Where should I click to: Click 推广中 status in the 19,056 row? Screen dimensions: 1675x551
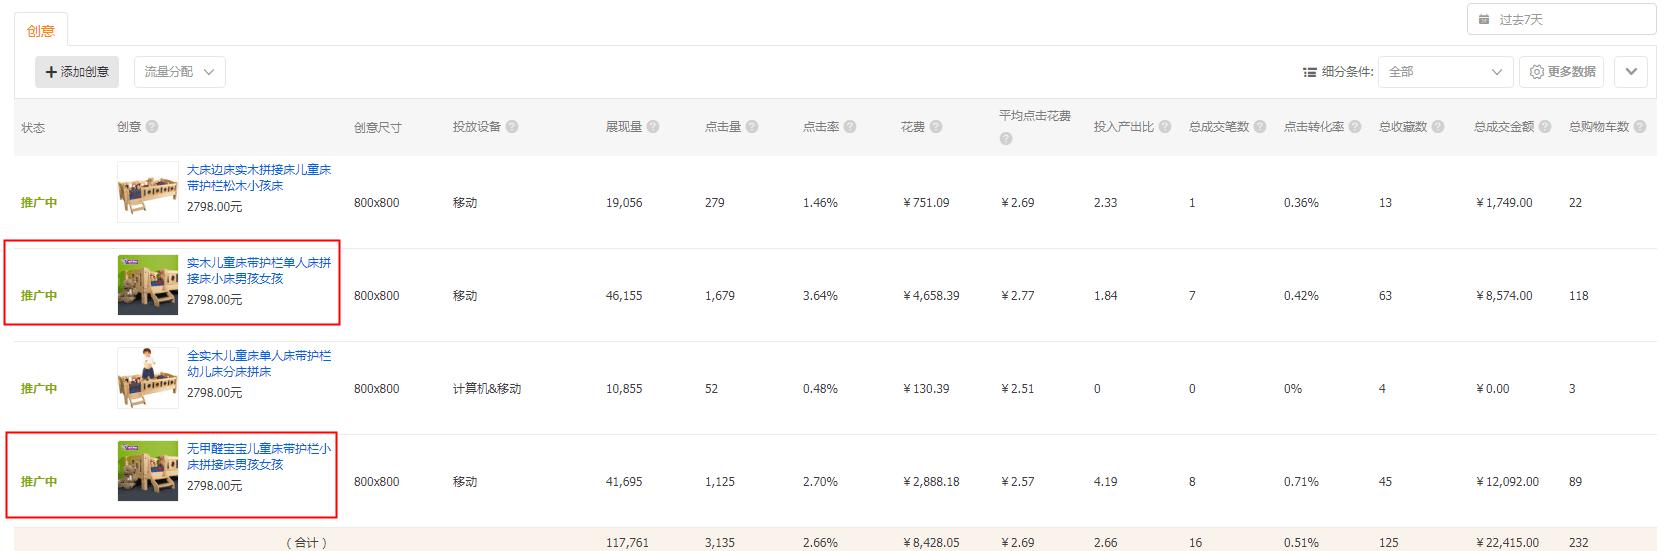coord(39,203)
